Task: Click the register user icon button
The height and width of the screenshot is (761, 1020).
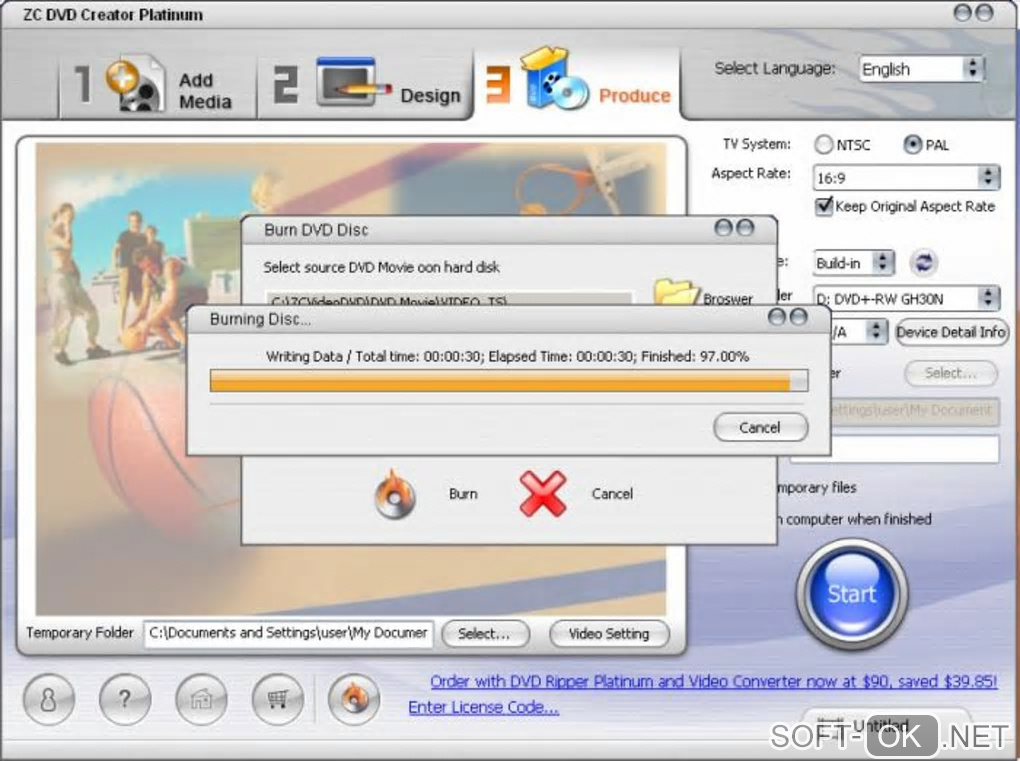Action: tap(48, 700)
